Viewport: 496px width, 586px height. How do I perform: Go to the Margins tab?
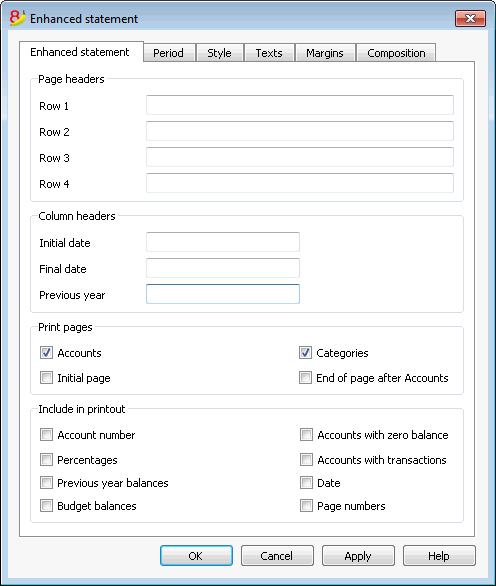(x=325, y=53)
